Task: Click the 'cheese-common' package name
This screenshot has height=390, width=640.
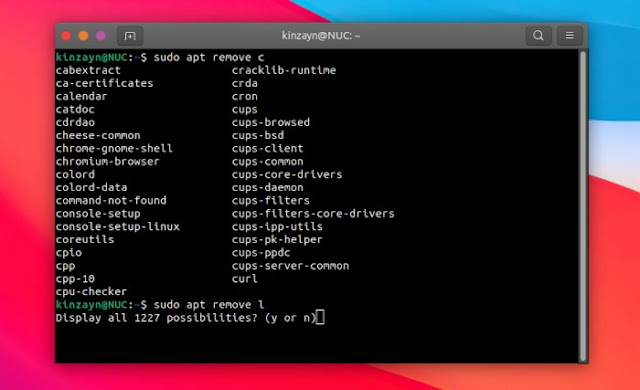Action: click(x=98, y=135)
